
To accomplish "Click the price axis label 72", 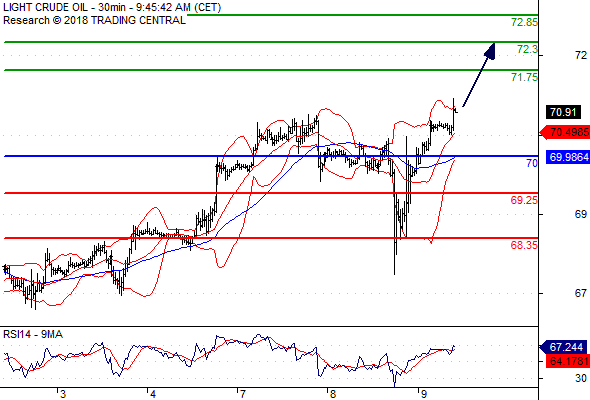I will (581, 55).
